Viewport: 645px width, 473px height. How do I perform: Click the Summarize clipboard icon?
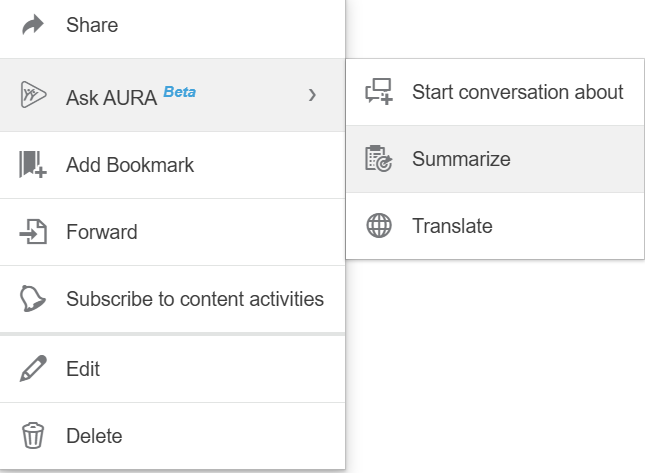[x=379, y=159]
